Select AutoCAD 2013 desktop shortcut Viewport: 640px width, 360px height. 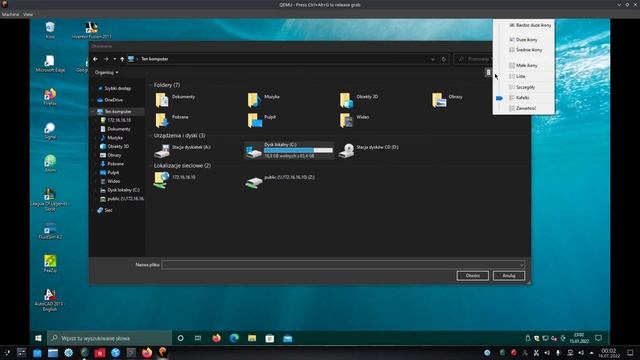pos(50,300)
